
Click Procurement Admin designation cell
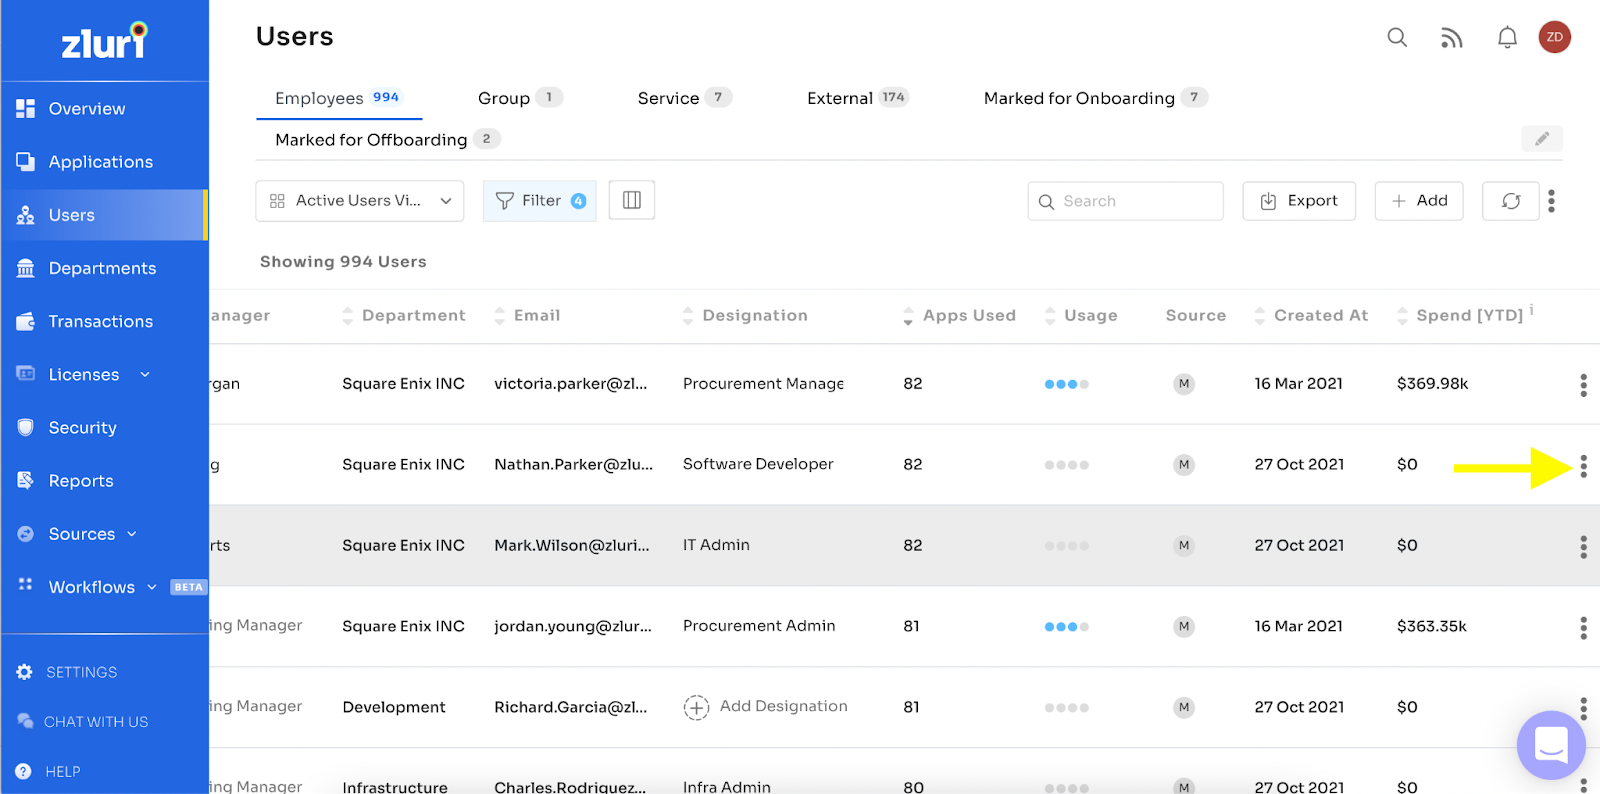tap(759, 626)
